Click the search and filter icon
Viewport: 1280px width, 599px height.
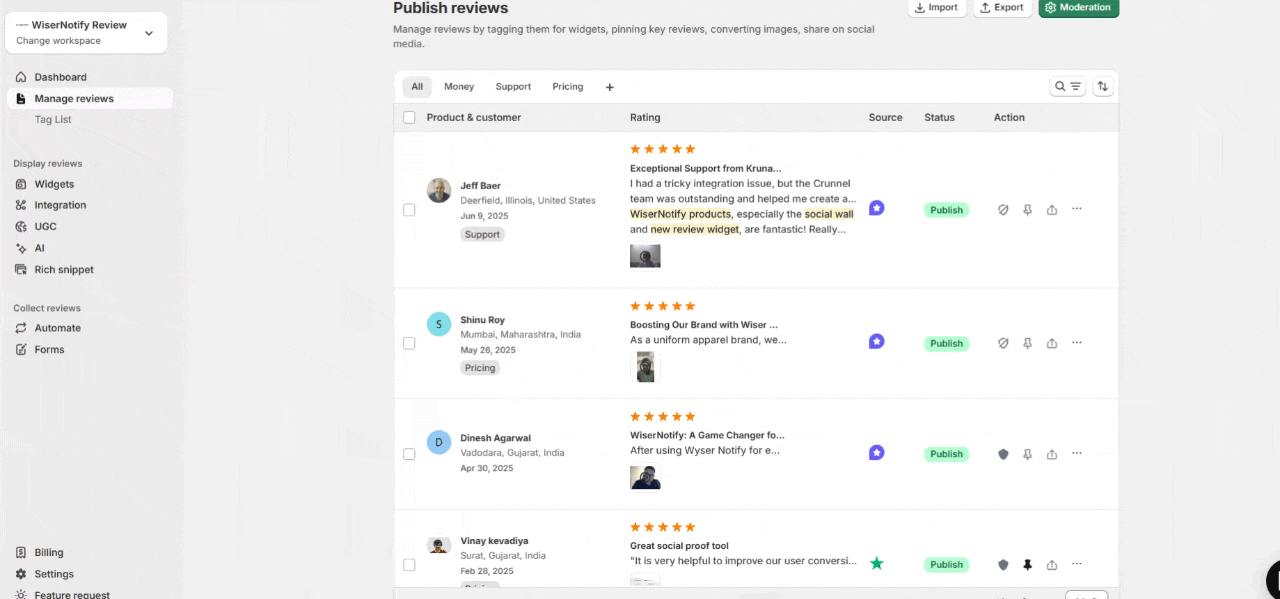point(1067,87)
